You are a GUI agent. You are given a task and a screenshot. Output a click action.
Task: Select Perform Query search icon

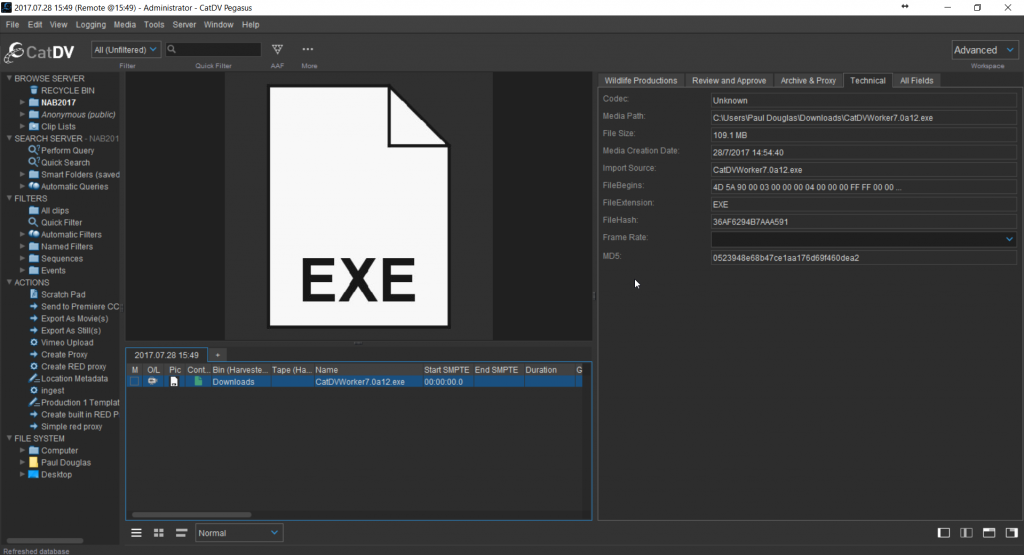point(33,150)
